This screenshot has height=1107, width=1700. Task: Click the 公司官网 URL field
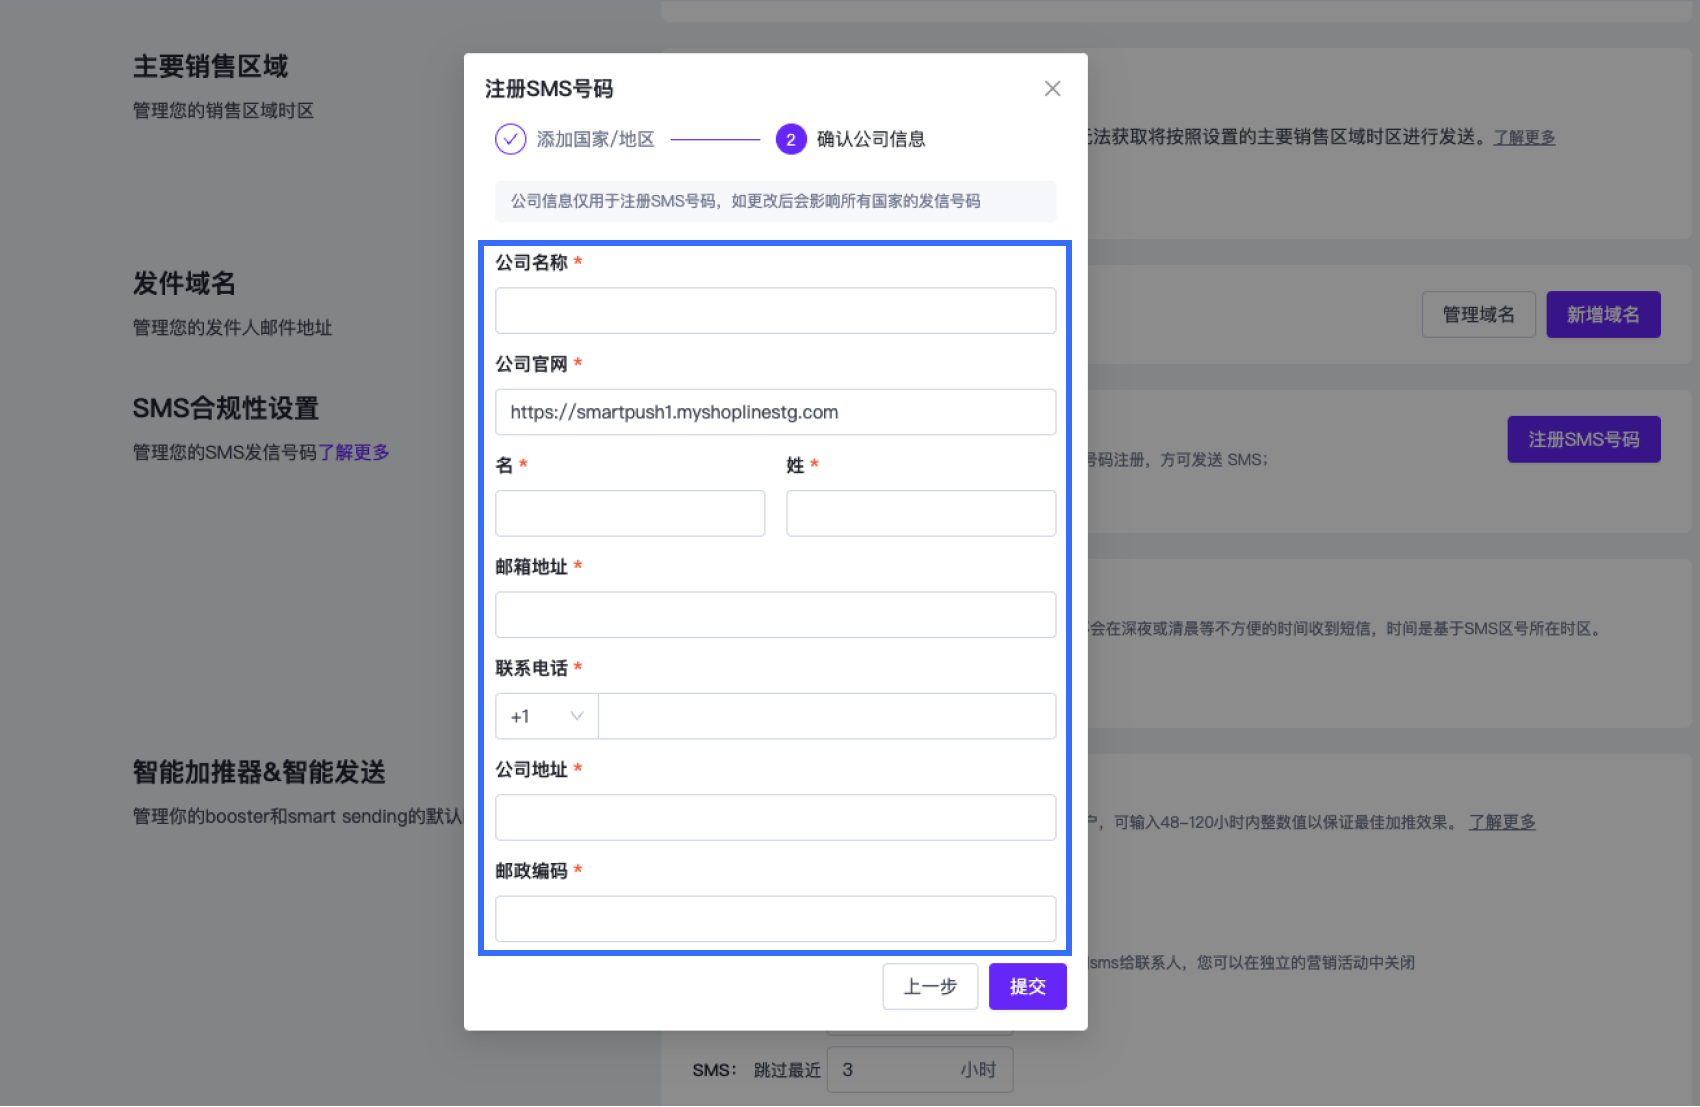point(775,412)
